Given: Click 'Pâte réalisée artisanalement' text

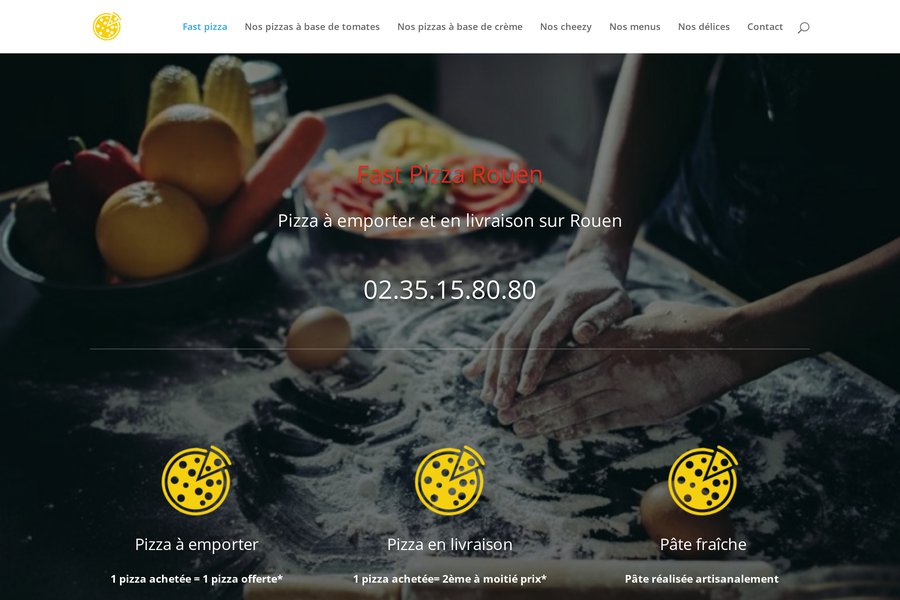Looking at the screenshot, I should tap(702, 579).
